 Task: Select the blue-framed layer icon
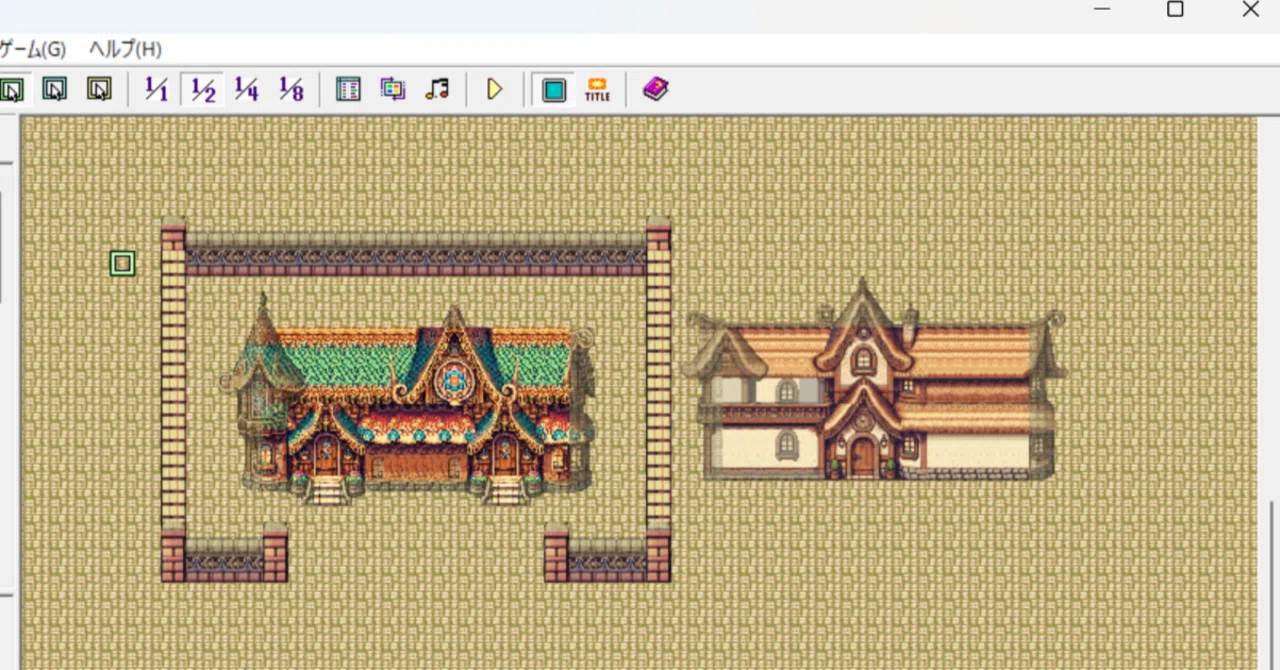[x=55, y=89]
